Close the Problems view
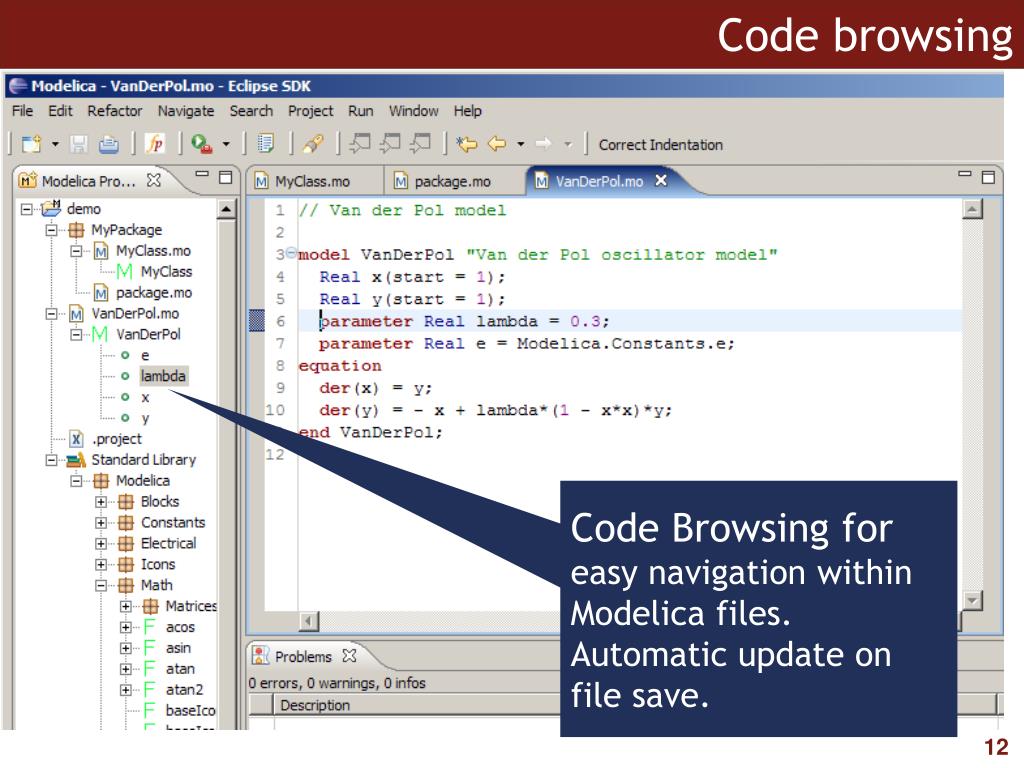The width and height of the screenshot is (1024, 768). [x=349, y=655]
